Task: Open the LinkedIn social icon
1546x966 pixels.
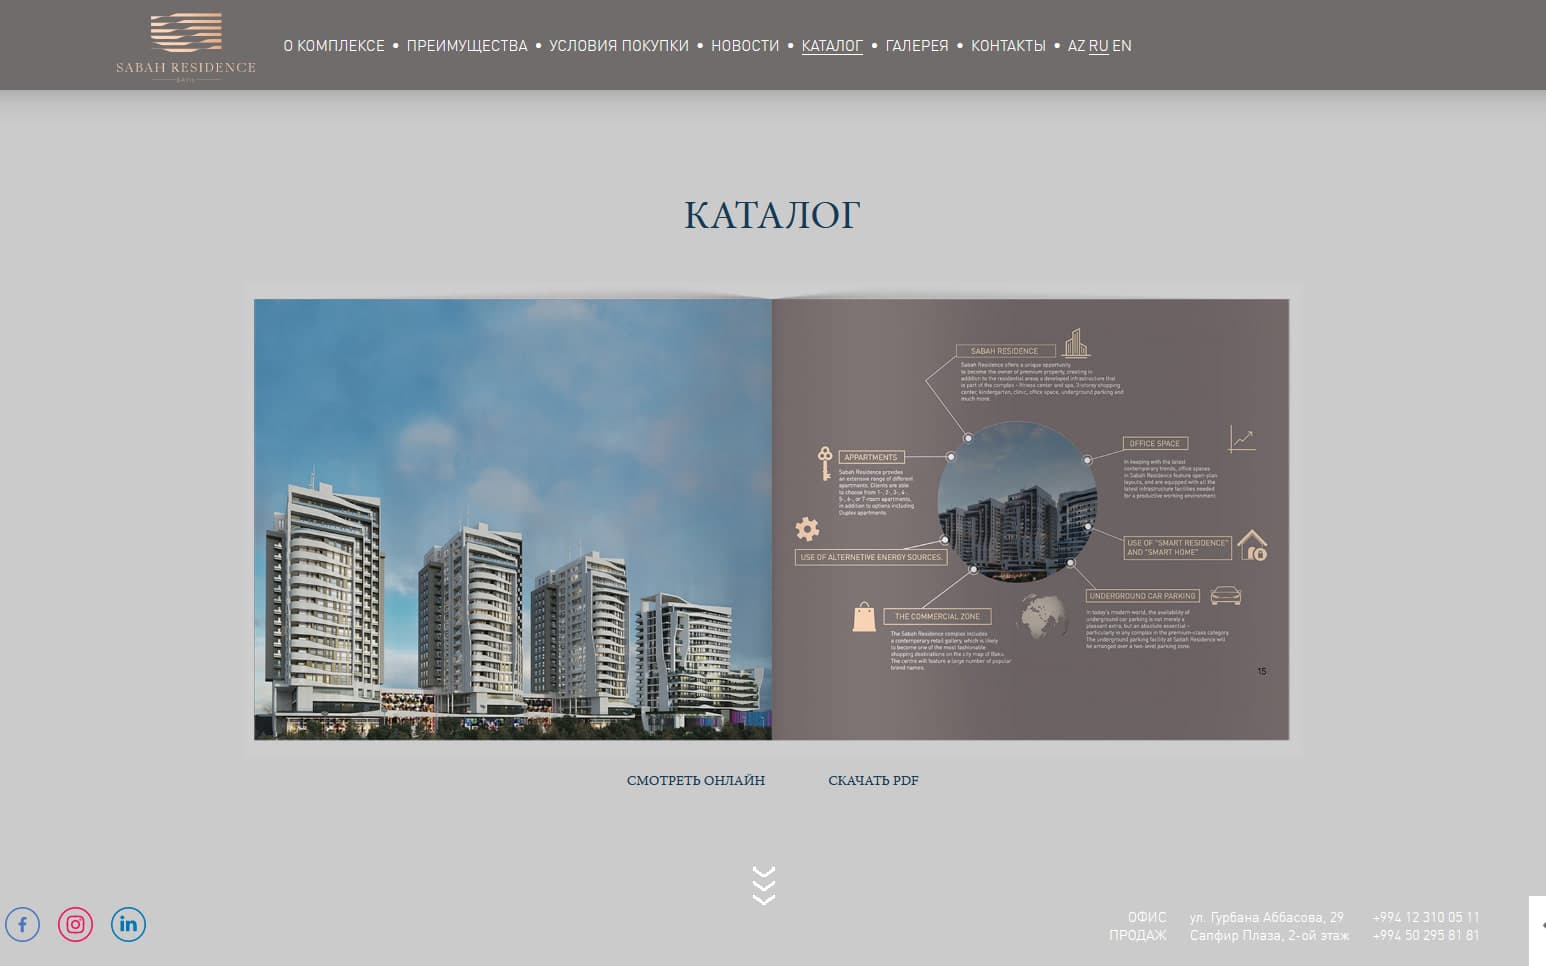Action: pos(128,924)
